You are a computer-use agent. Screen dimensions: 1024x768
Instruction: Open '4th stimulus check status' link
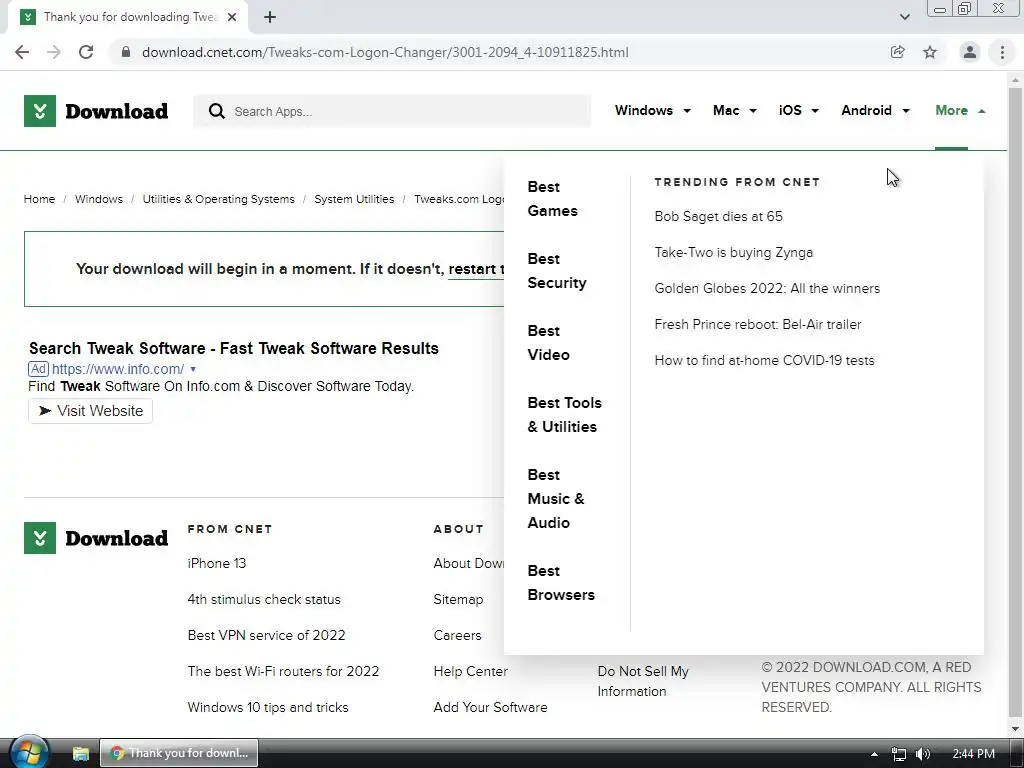point(264,599)
